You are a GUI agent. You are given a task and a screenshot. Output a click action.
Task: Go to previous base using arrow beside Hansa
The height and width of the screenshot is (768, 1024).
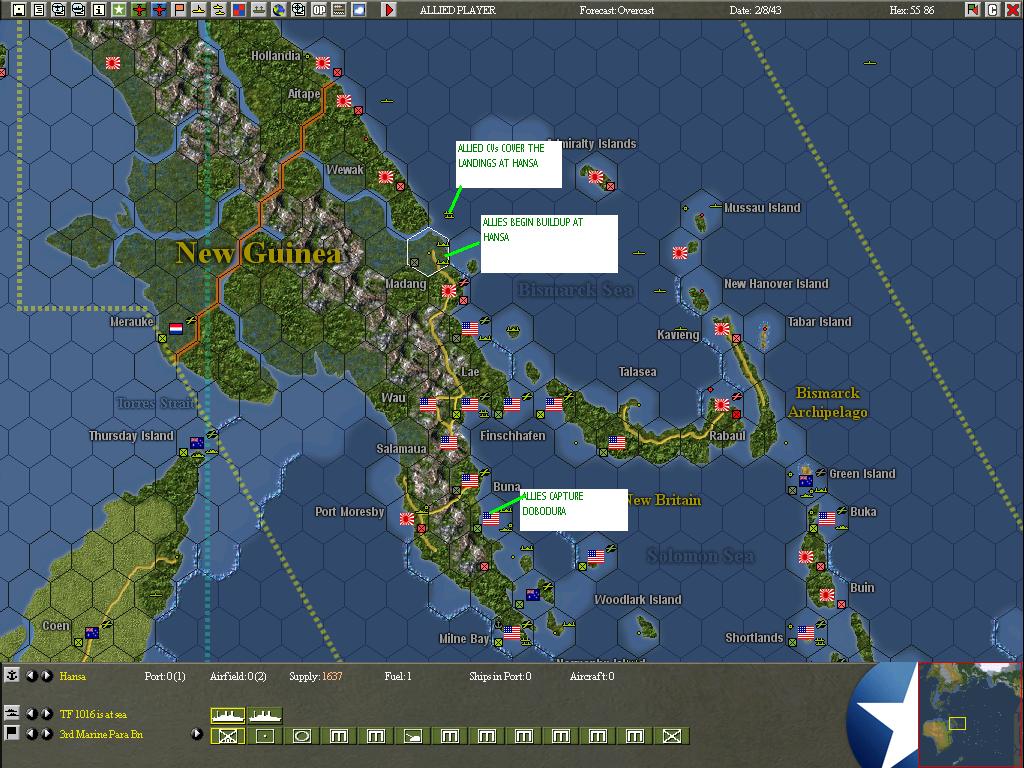coord(31,676)
